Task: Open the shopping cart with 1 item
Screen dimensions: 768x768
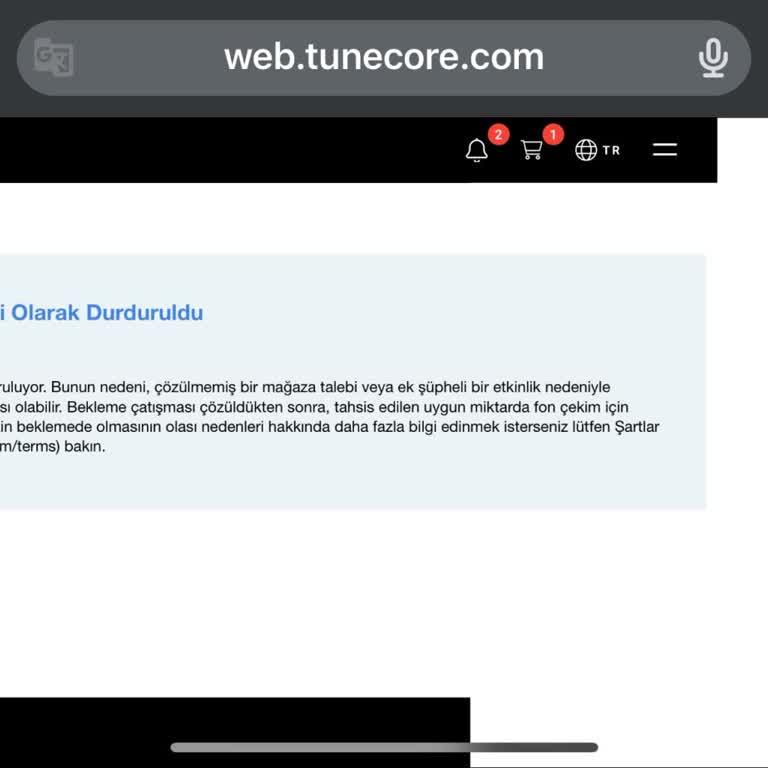Action: coord(531,150)
